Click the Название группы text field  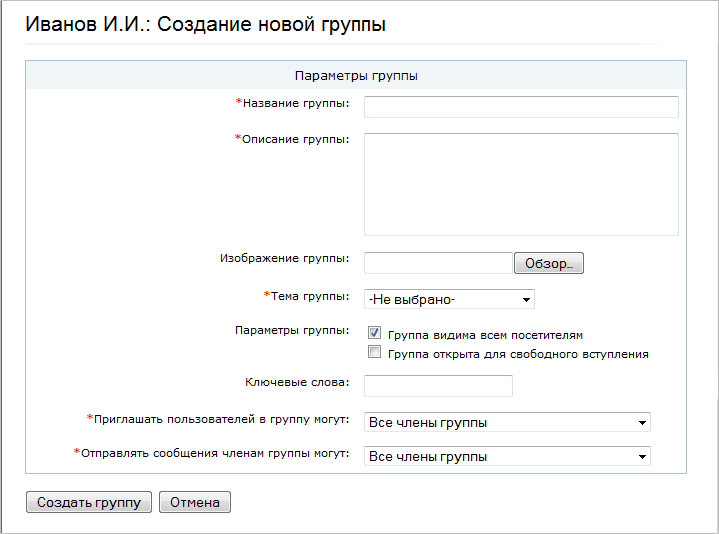coord(521,107)
